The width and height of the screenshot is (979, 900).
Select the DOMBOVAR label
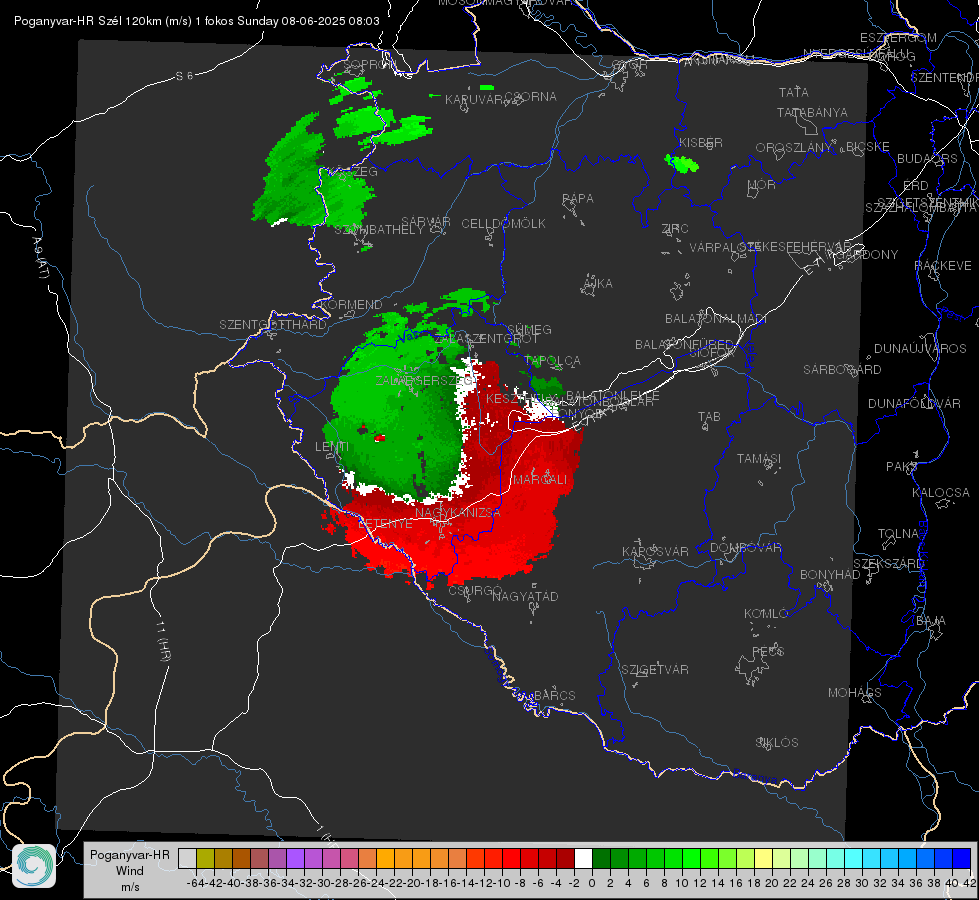point(745,548)
